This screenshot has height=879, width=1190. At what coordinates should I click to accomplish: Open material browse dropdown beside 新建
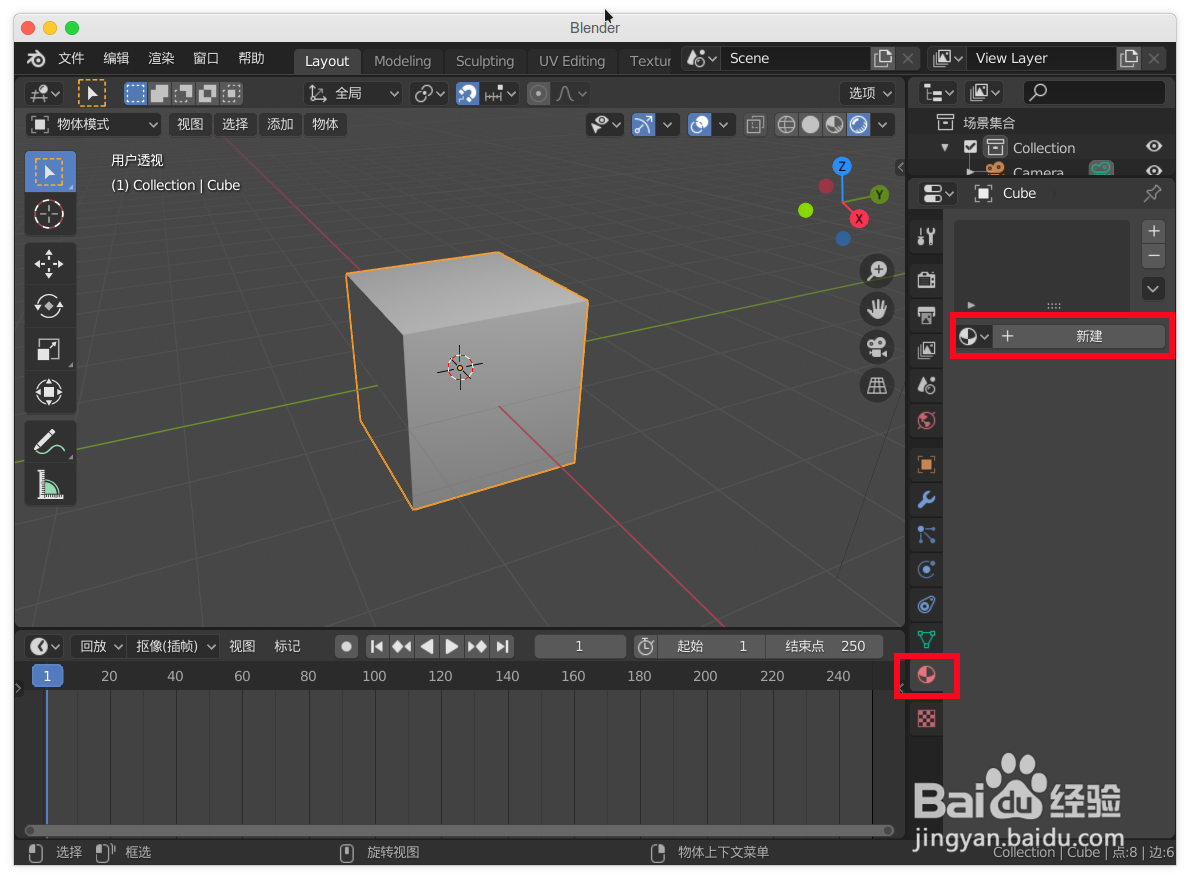coord(973,336)
